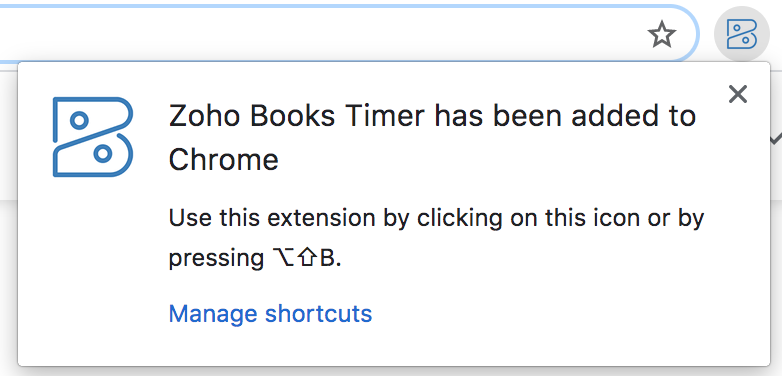The image size is (782, 376).
Task: Click the Zoho Books Timer extension toolbar icon
Action: point(742,34)
